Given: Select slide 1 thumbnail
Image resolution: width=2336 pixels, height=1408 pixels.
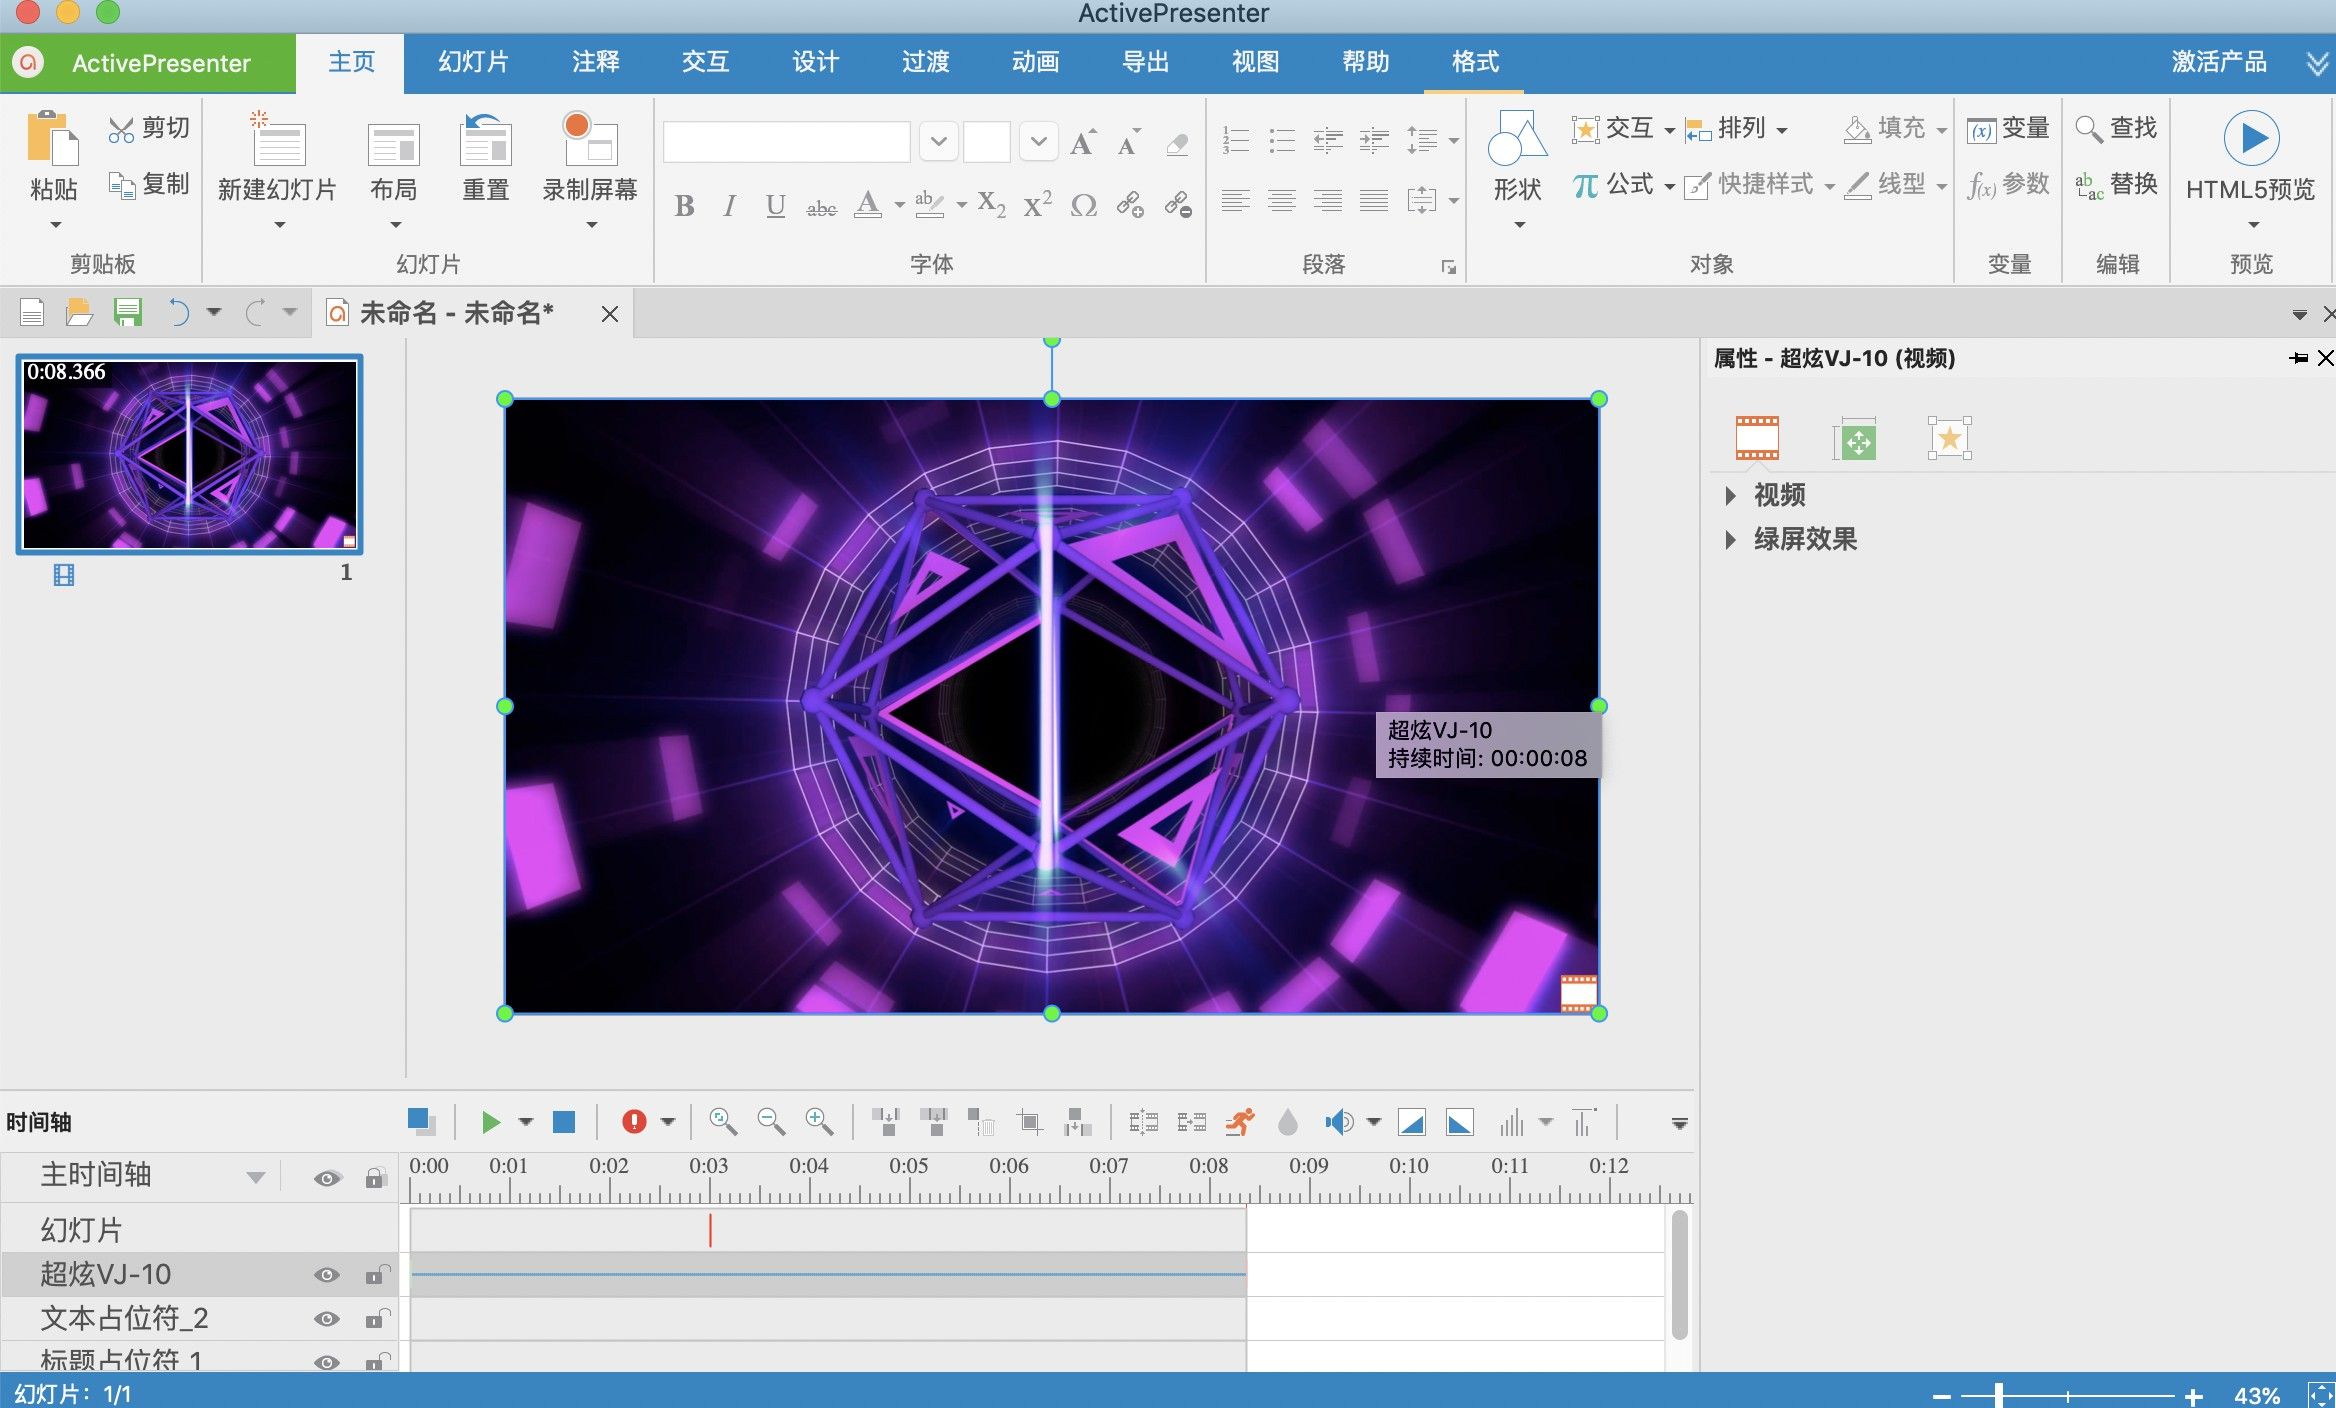Looking at the screenshot, I should 190,455.
